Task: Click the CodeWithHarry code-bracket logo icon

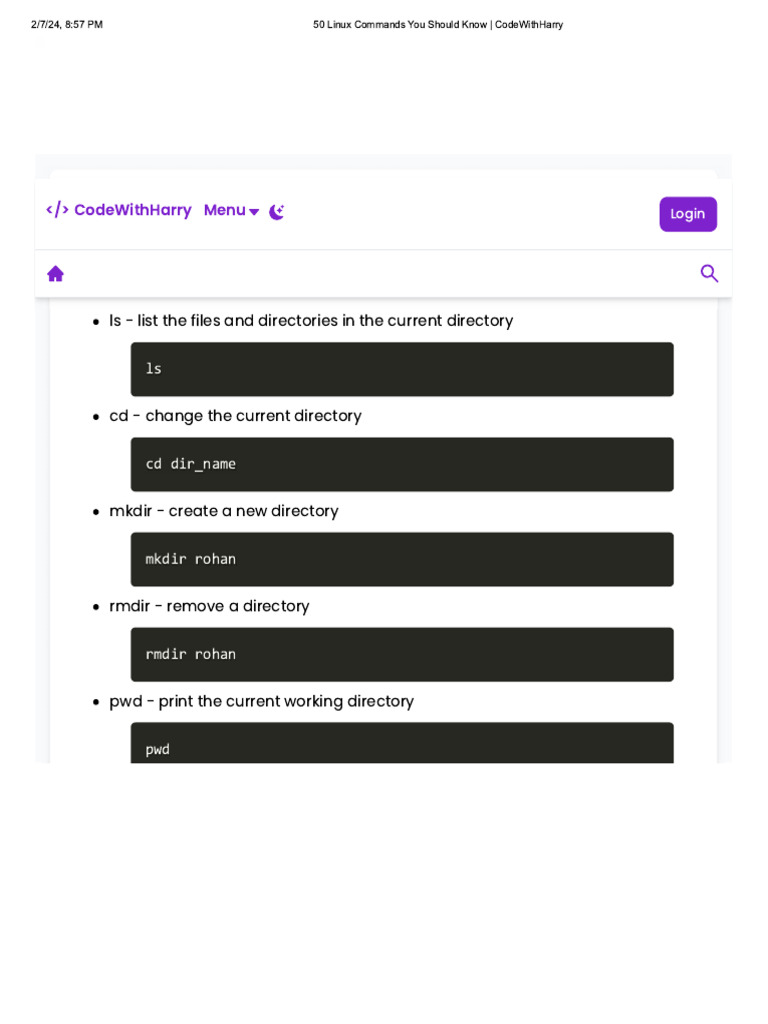Action: [x=57, y=210]
